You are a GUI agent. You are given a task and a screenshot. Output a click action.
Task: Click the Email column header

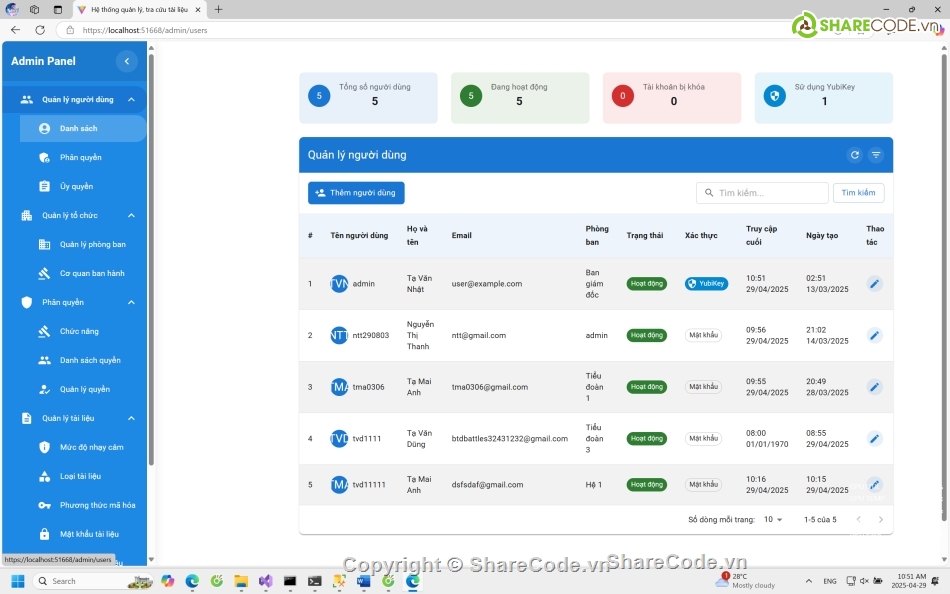[x=462, y=235]
